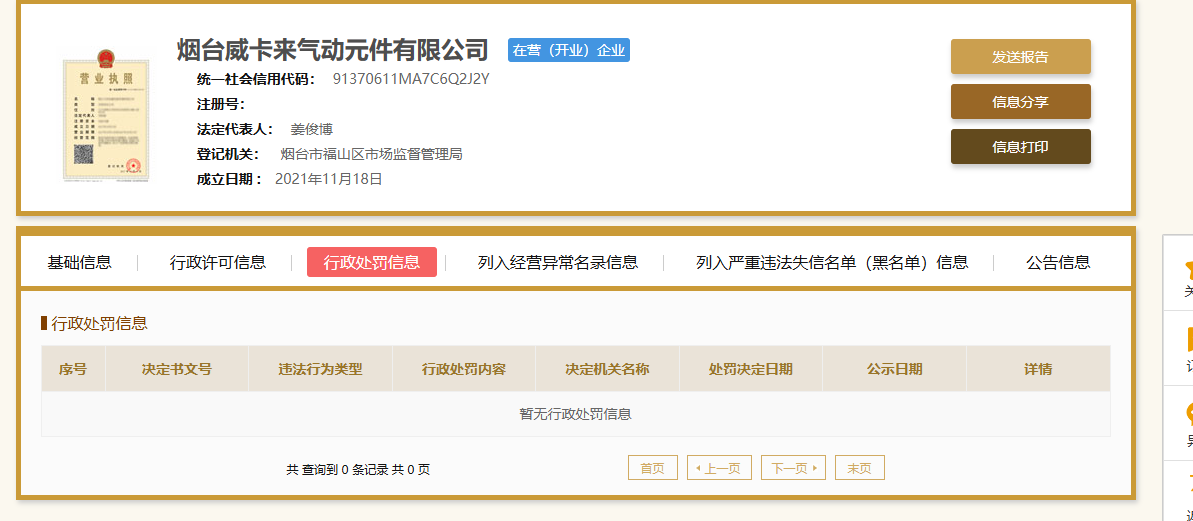Click 详情 column header
This screenshot has height=521, width=1193.
(x=1038, y=369)
